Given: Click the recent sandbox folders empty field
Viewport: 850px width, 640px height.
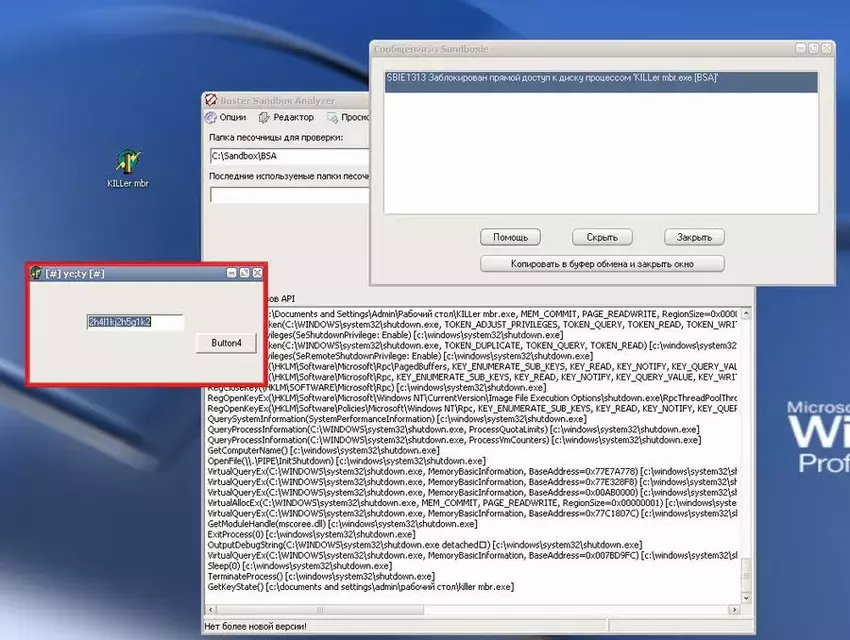Looking at the screenshot, I should point(289,195).
